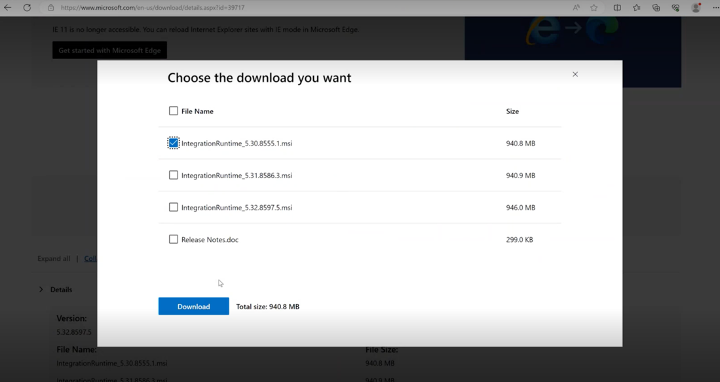The width and height of the screenshot is (720, 382).
Task: Add page to favorites with the star icon
Action: pyautogui.click(x=594, y=8)
